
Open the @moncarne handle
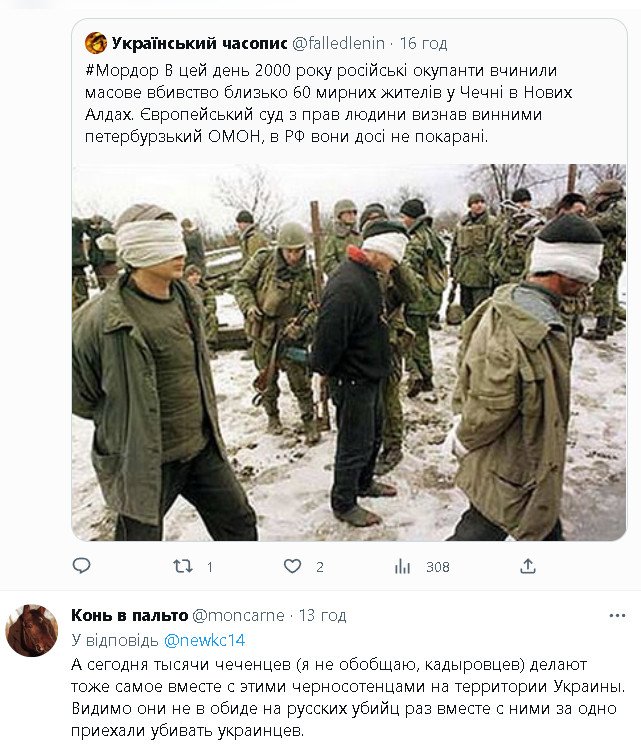[238, 615]
